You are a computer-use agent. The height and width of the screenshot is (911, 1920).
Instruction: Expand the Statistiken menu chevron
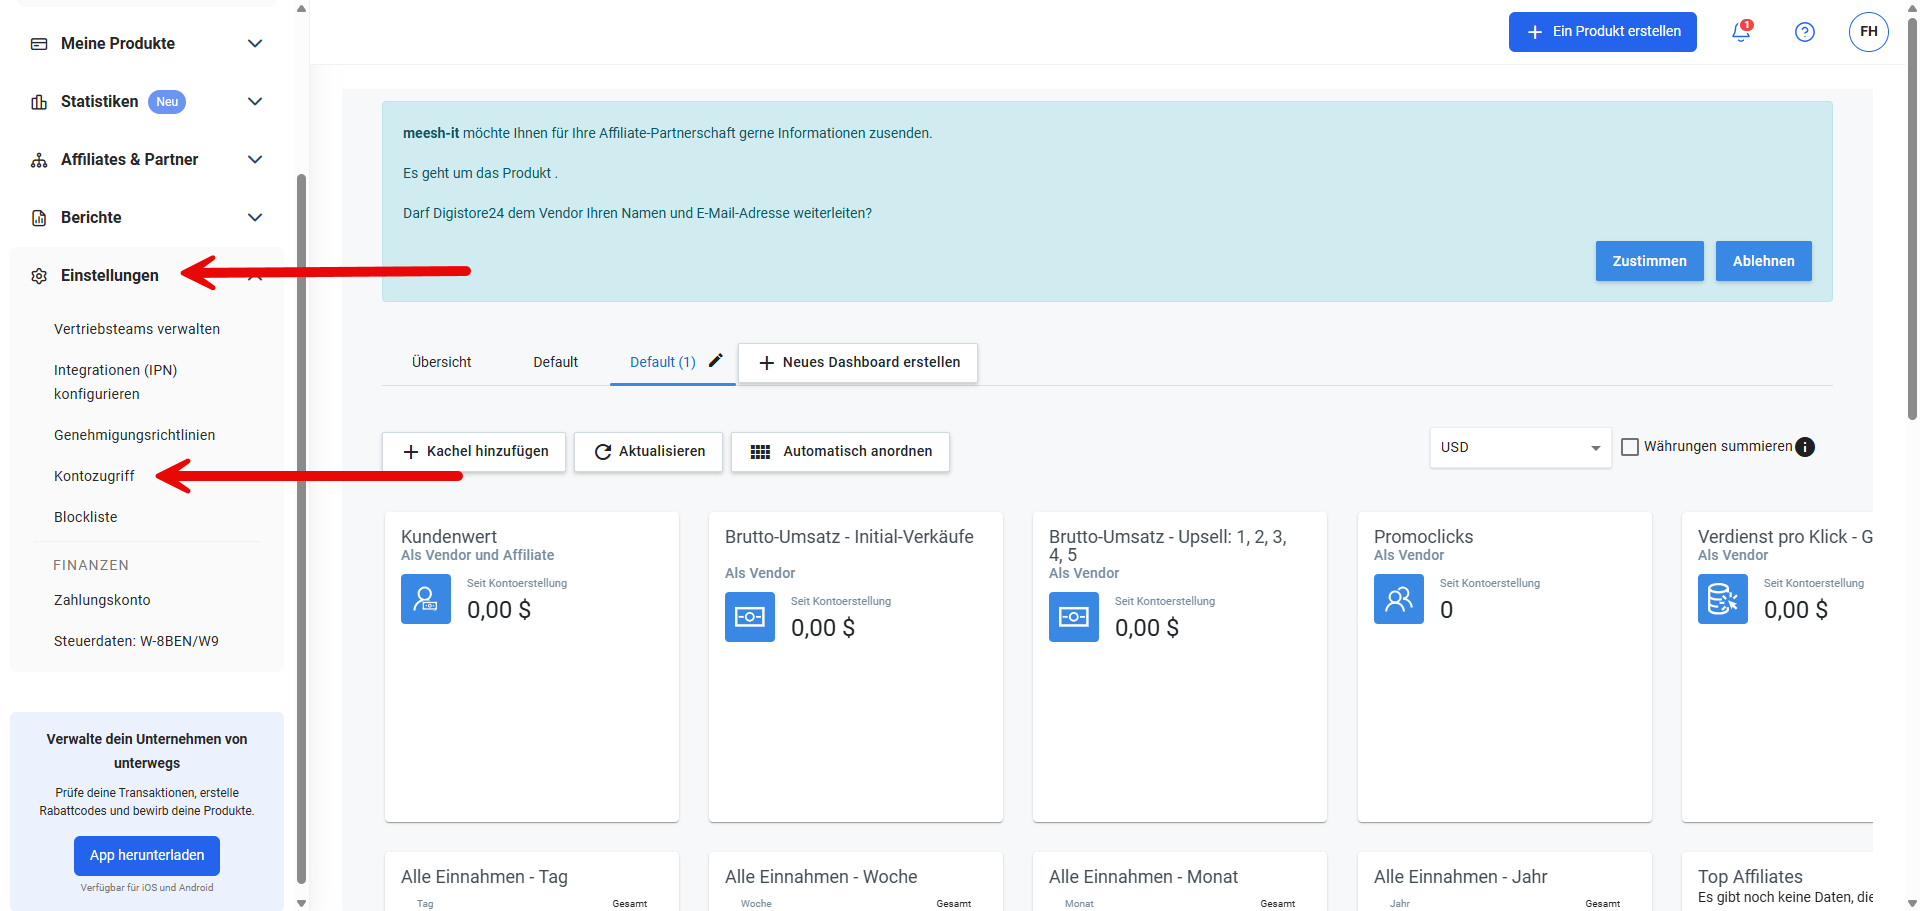pyautogui.click(x=255, y=102)
